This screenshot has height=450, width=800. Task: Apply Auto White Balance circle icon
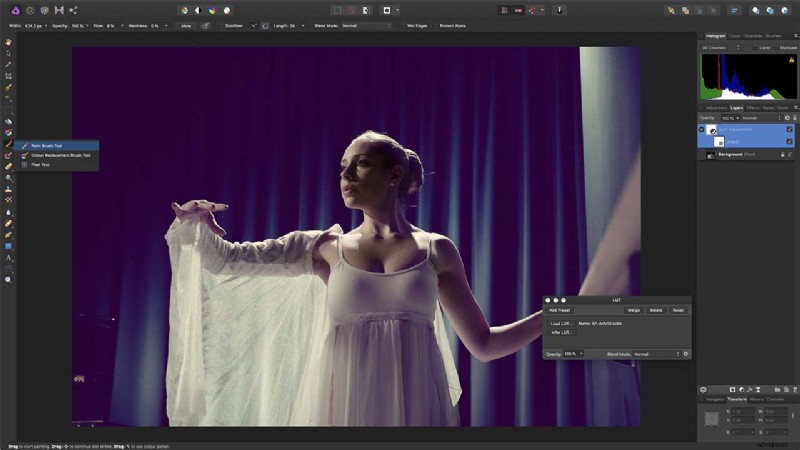point(227,10)
